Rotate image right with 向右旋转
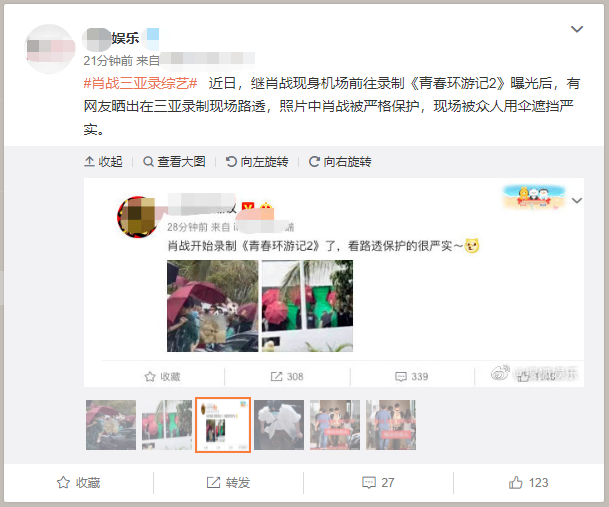This screenshot has height=507, width=609. [340, 162]
